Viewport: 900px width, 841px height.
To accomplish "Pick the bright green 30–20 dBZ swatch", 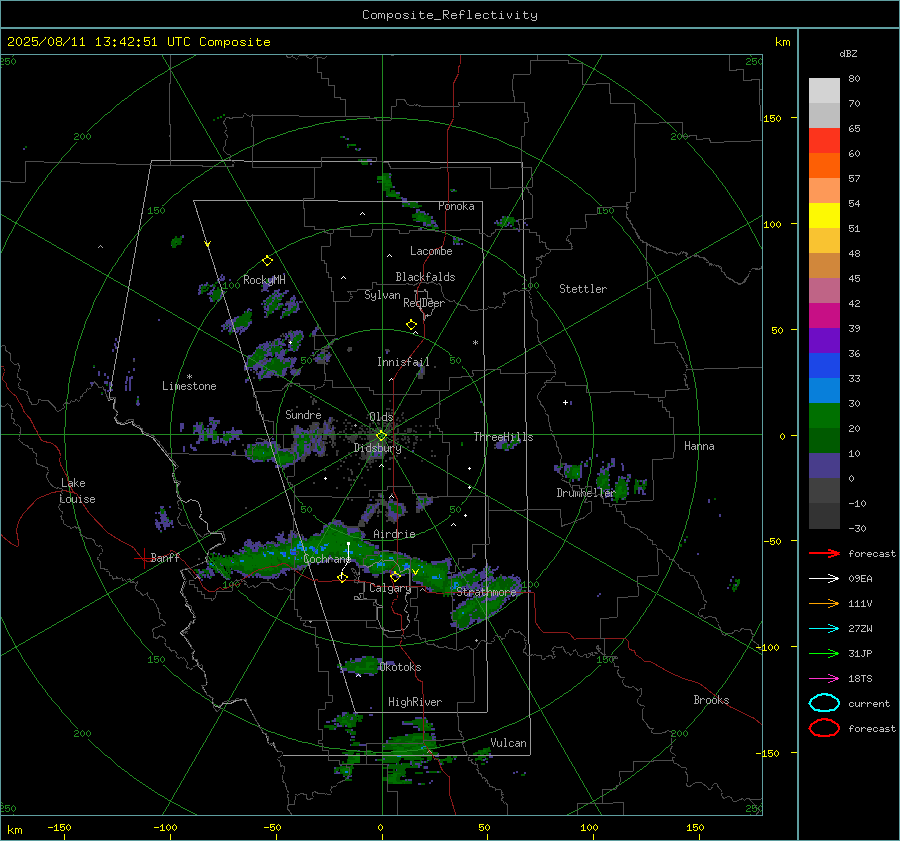I will click(x=824, y=416).
